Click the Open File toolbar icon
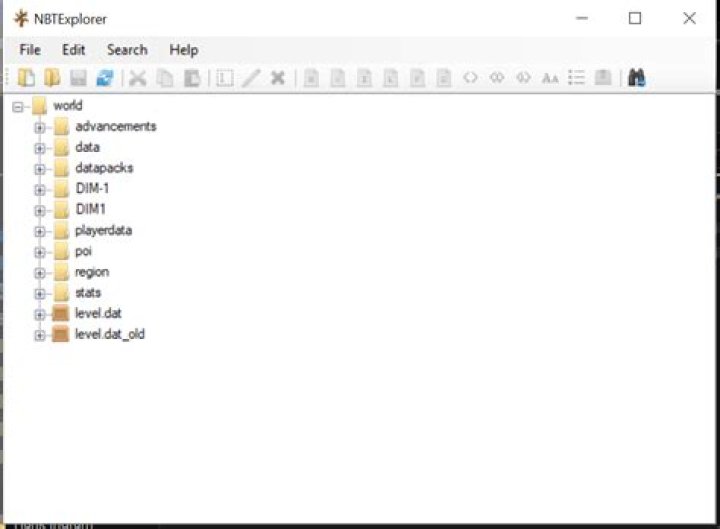The height and width of the screenshot is (529, 720). pos(26,78)
